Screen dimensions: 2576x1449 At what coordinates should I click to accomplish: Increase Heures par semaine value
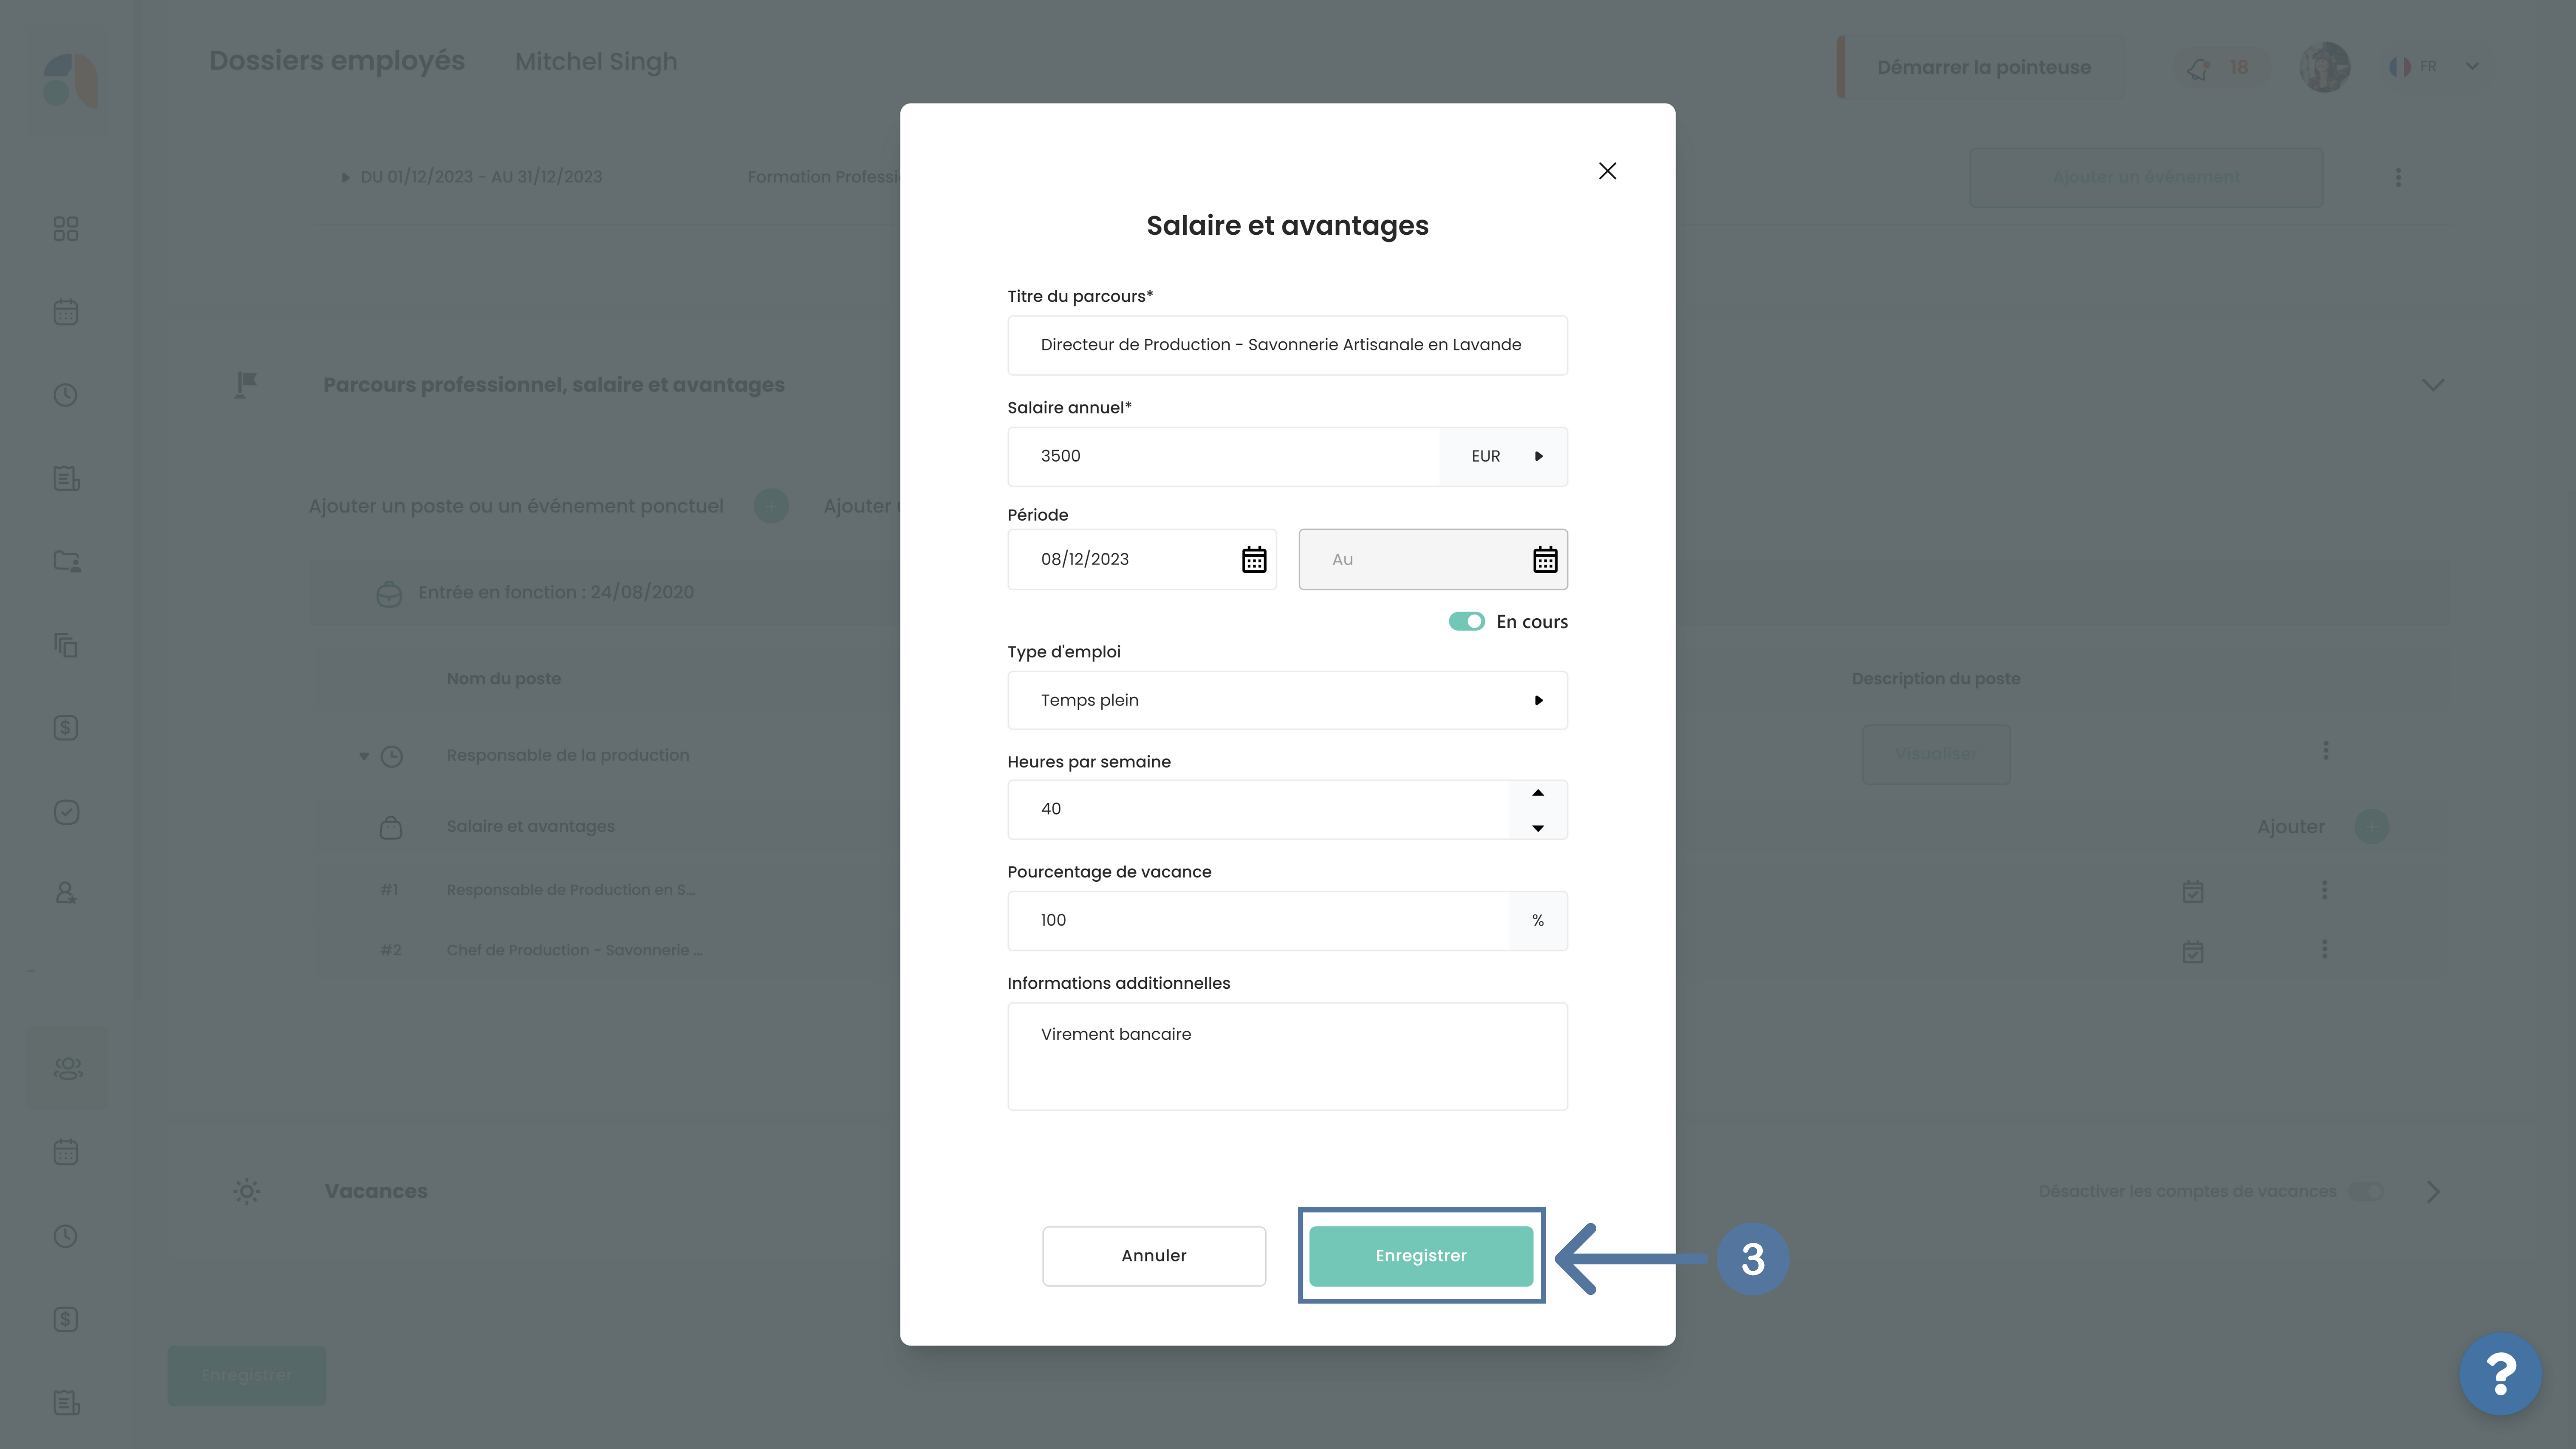tap(1537, 793)
